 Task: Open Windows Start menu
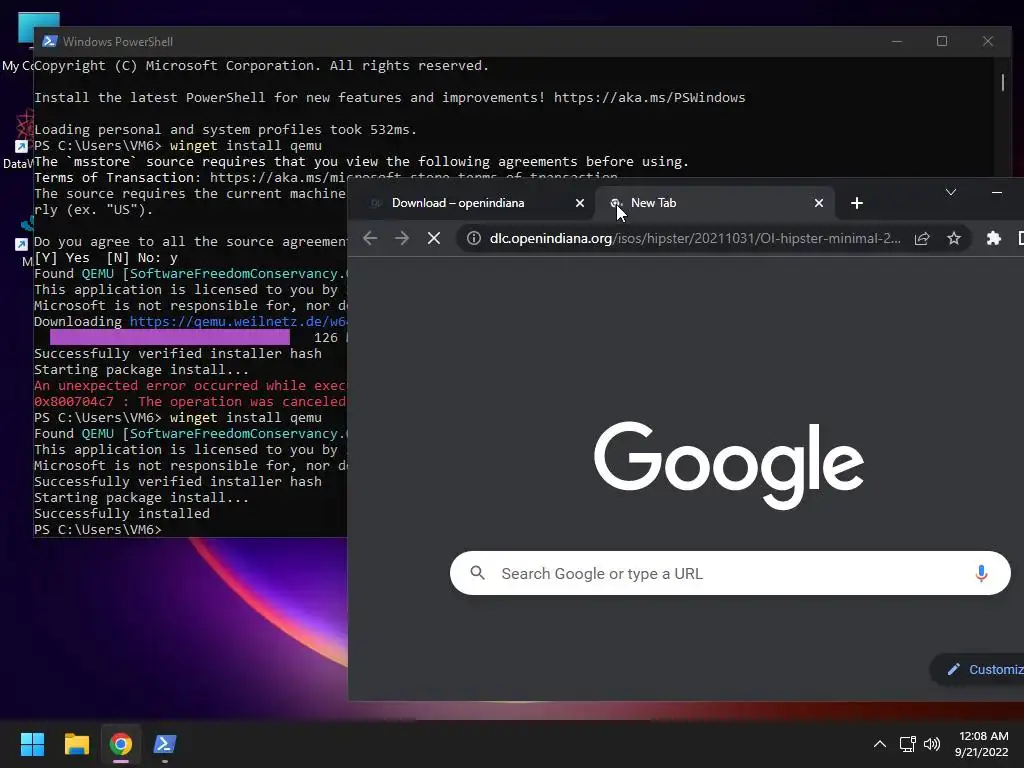pyautogui.click(x=32, y=744)
